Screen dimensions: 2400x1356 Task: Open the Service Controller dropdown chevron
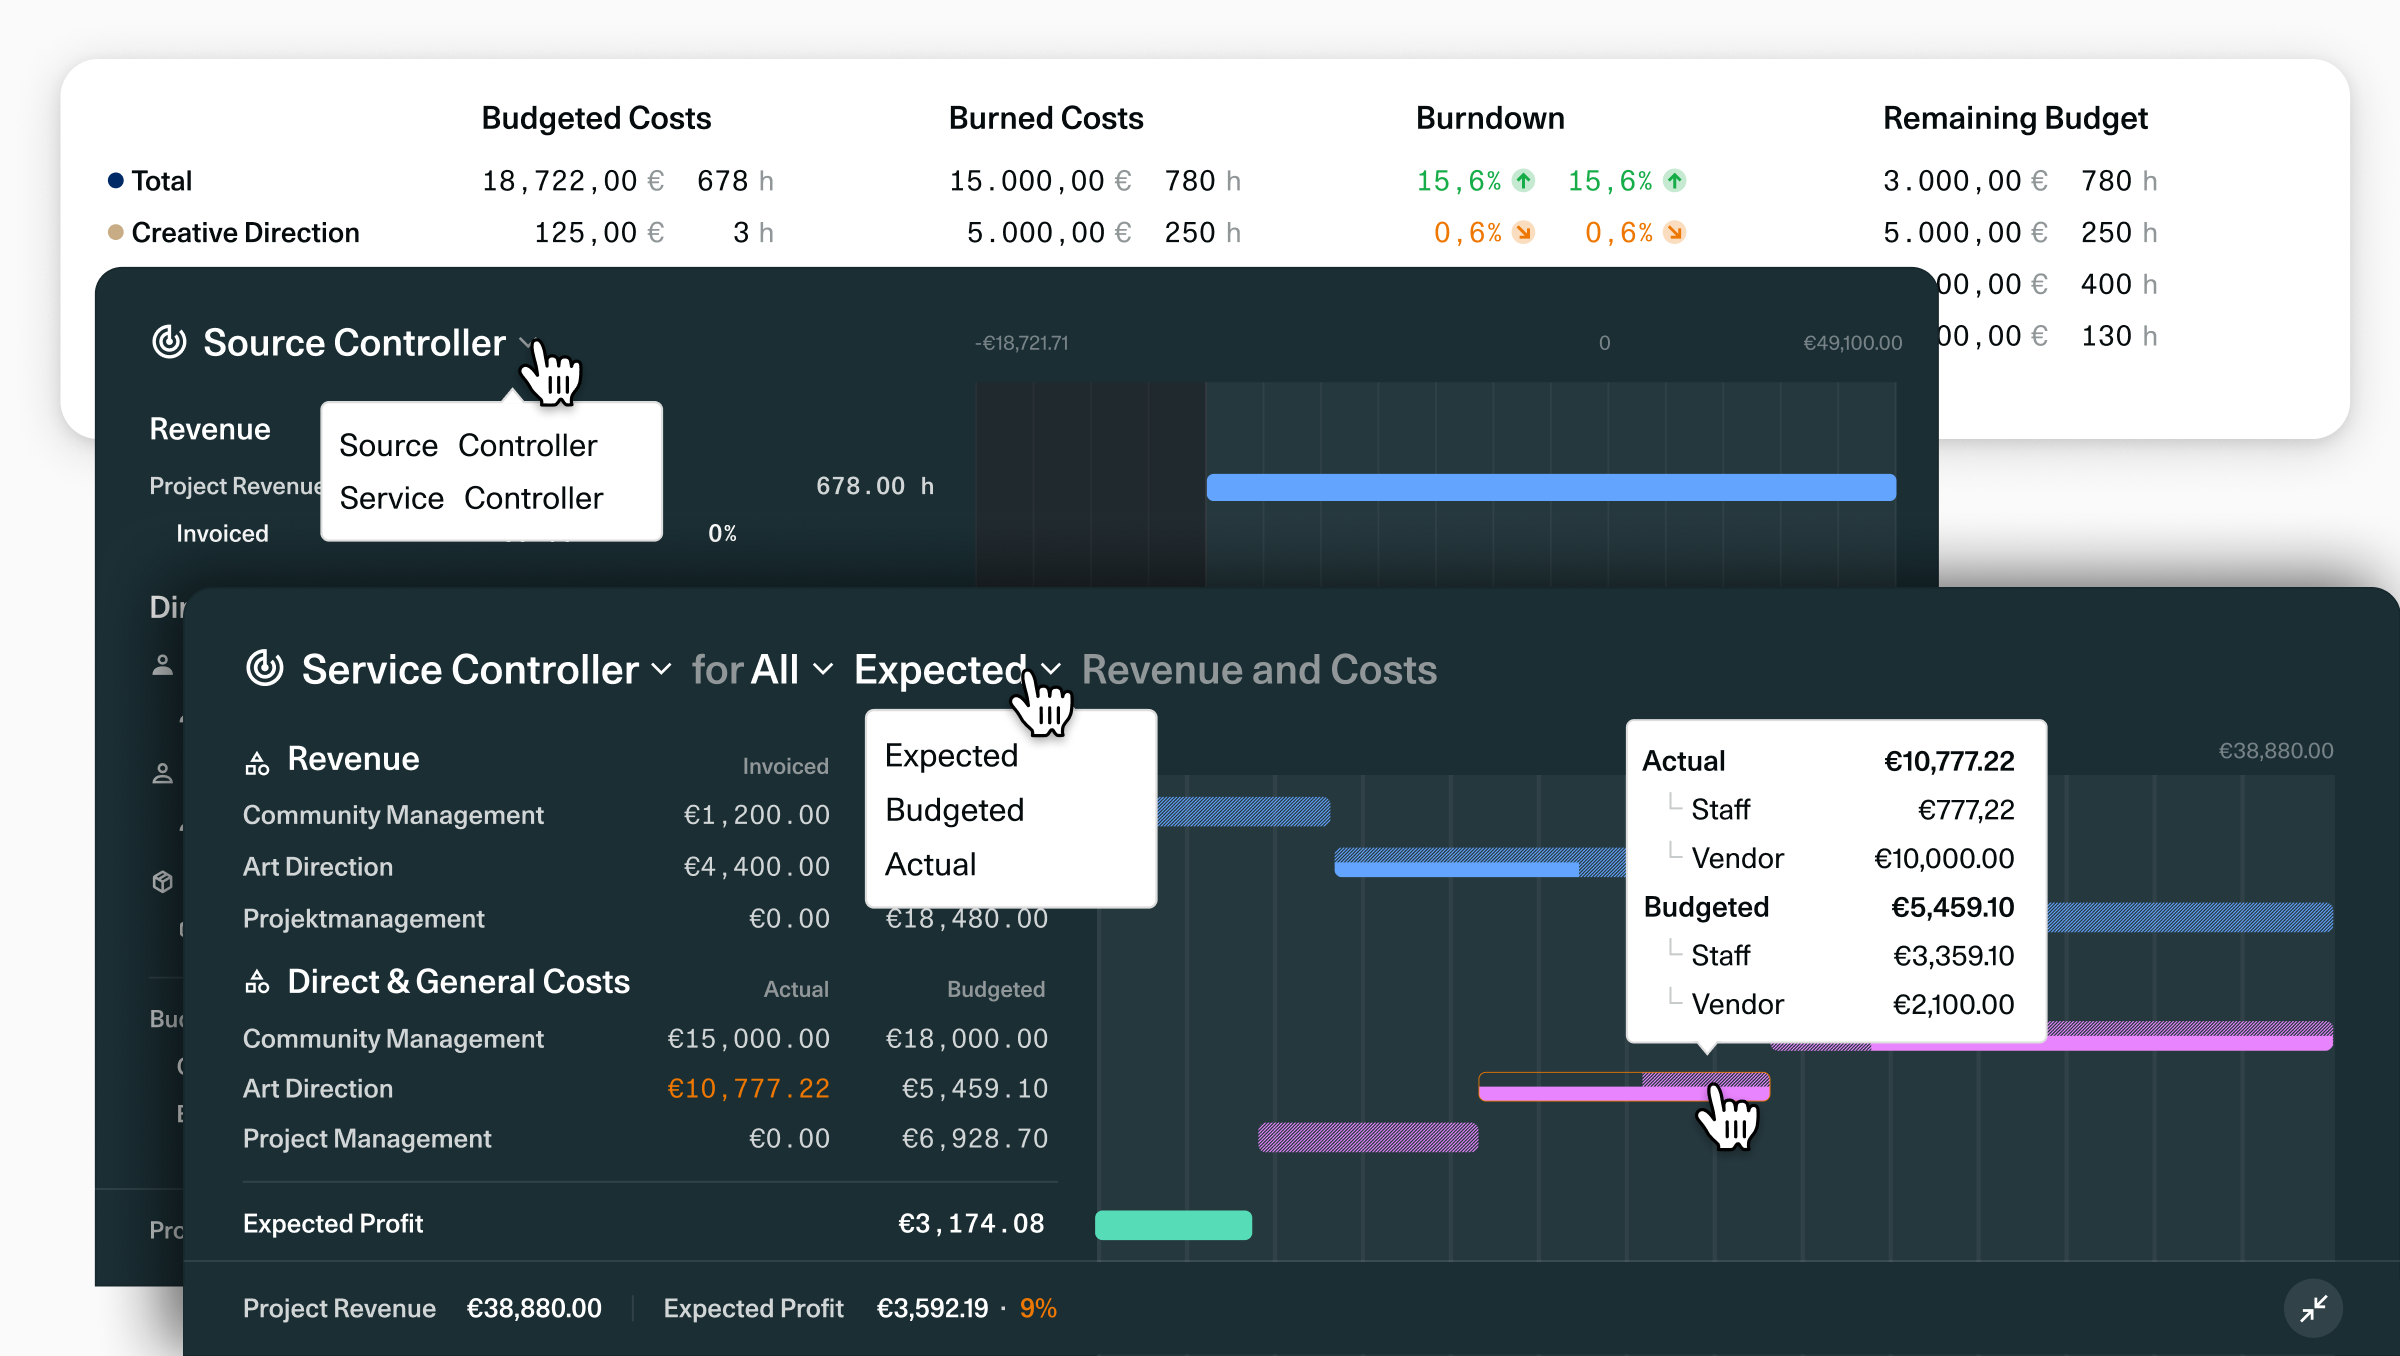point(661,669)
